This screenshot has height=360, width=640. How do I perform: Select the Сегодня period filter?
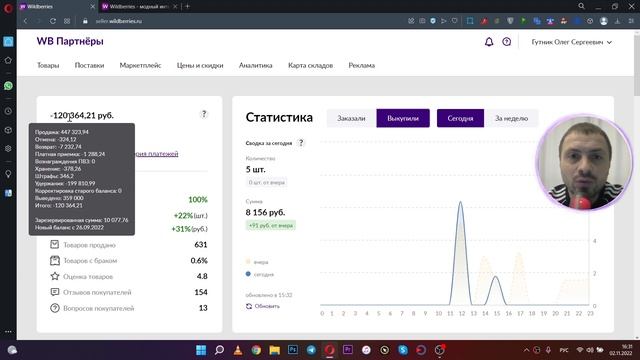[460, 118]
